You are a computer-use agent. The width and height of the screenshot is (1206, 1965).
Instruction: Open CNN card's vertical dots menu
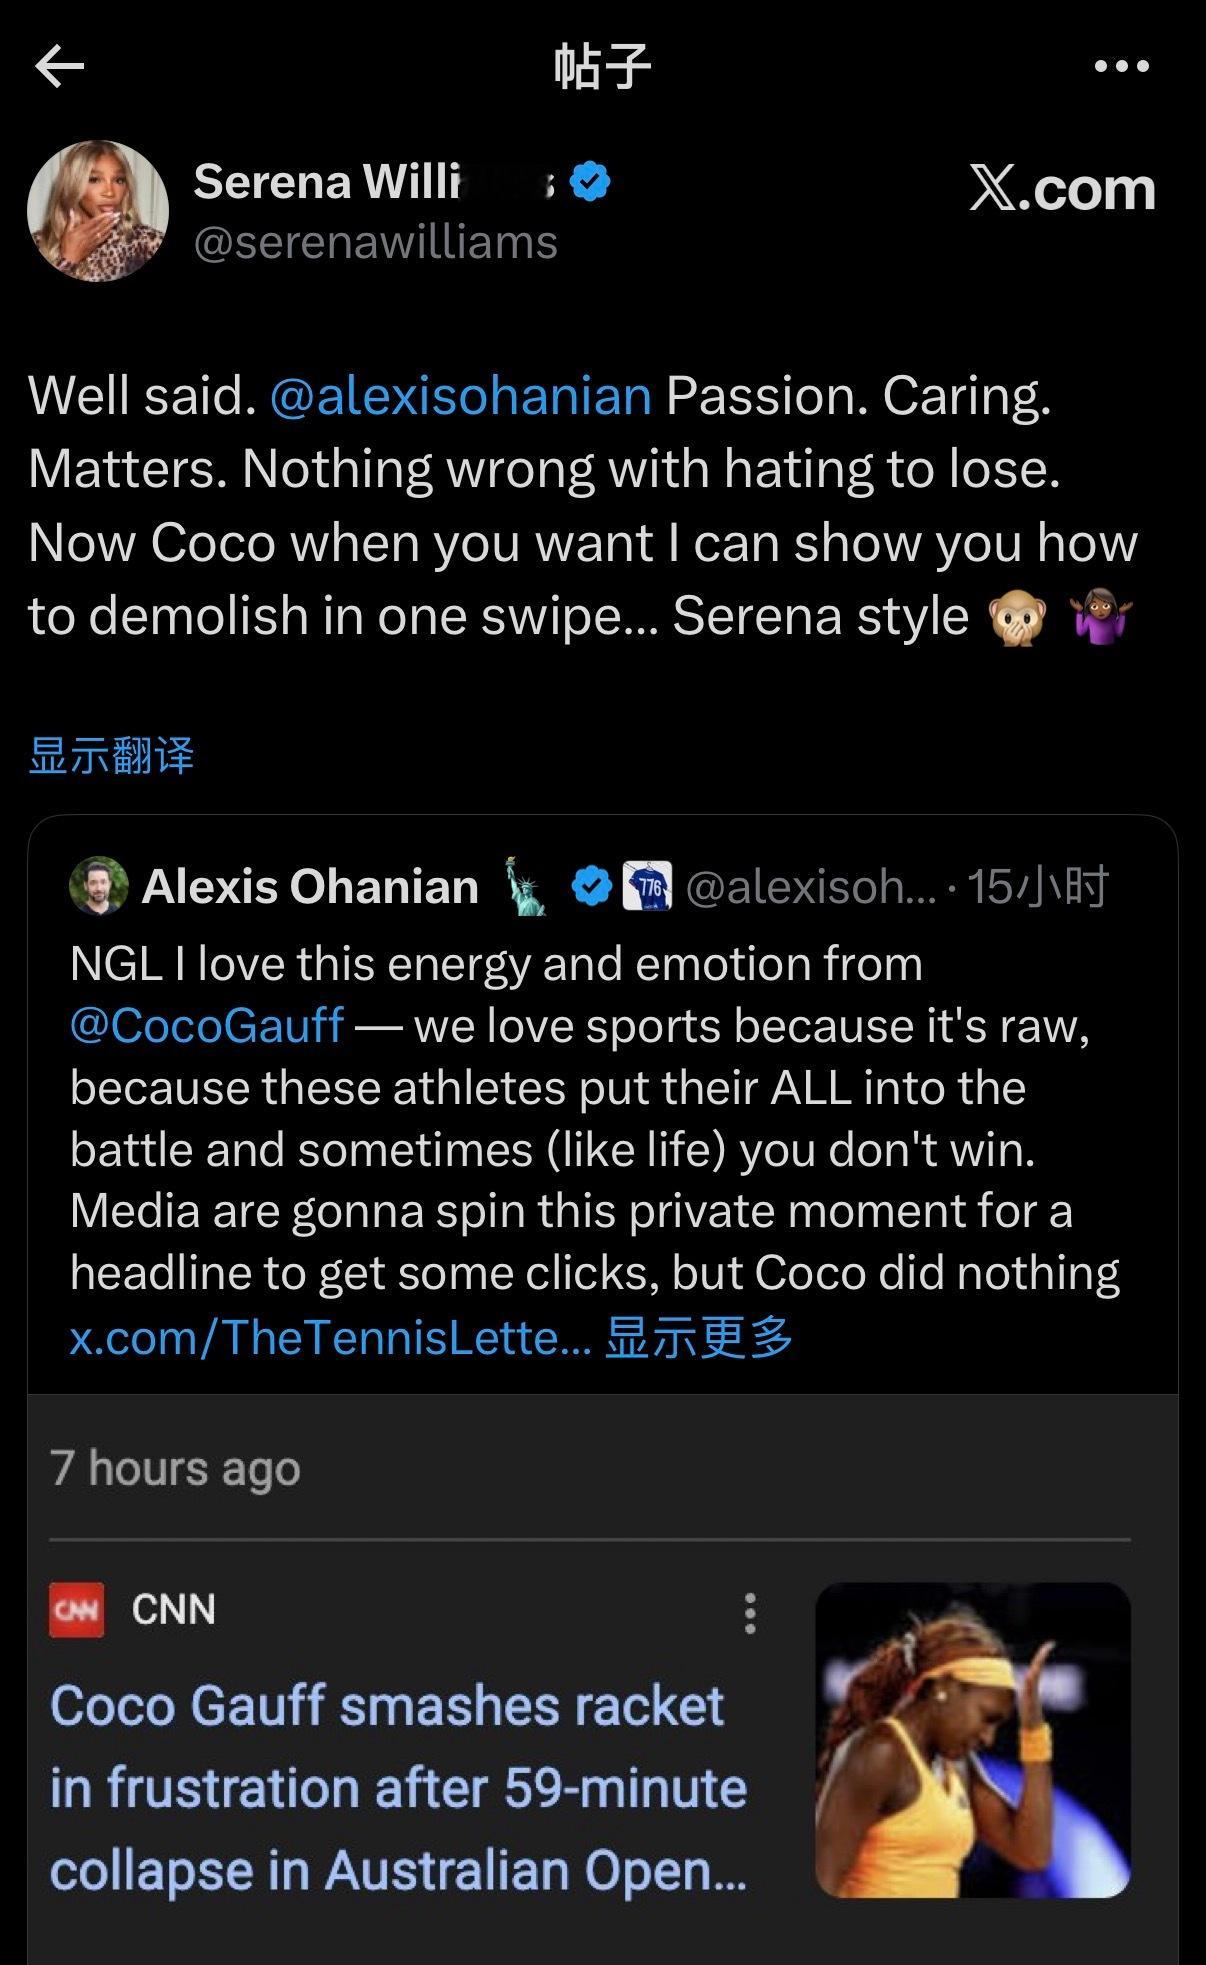click(750, 1613)
